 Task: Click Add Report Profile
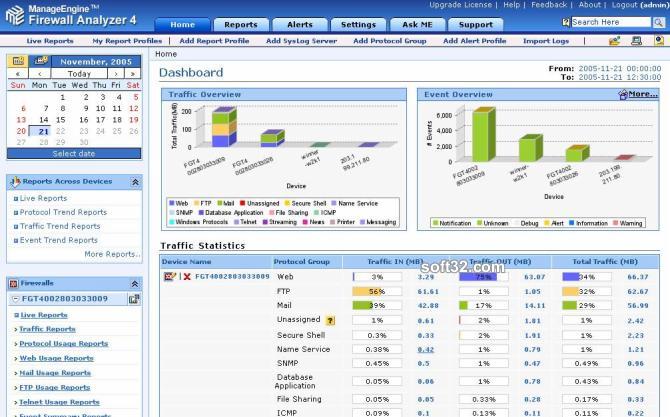pos(215,41)
